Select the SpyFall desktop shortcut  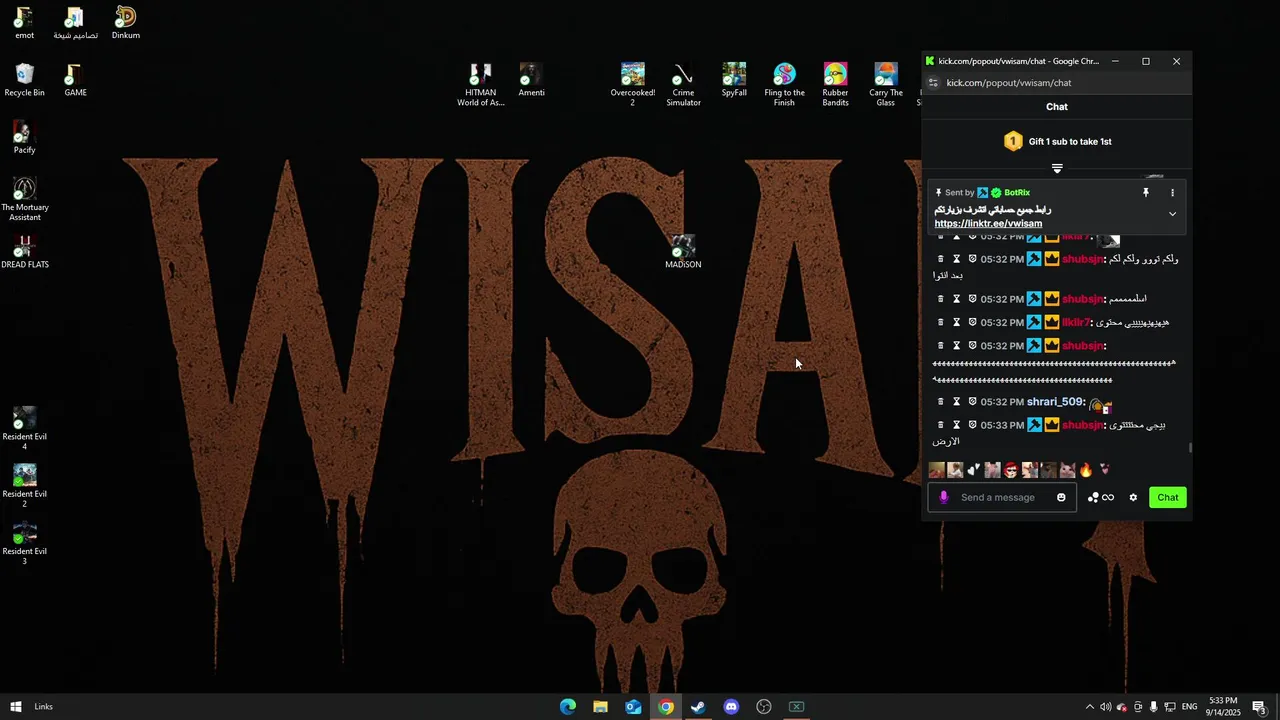(734, 80)
